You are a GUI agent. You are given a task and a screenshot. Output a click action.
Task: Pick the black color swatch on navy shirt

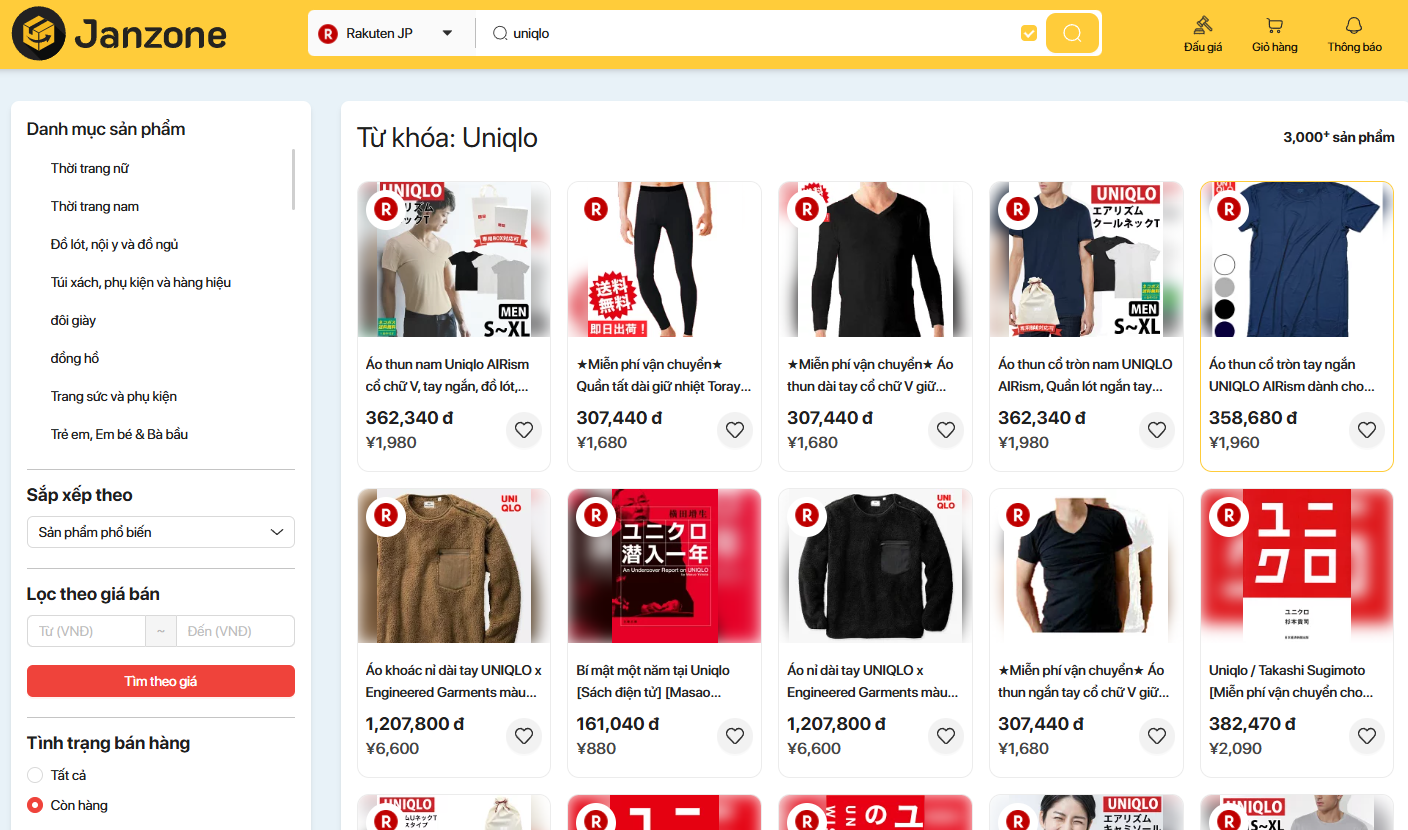coord(1224,309)
